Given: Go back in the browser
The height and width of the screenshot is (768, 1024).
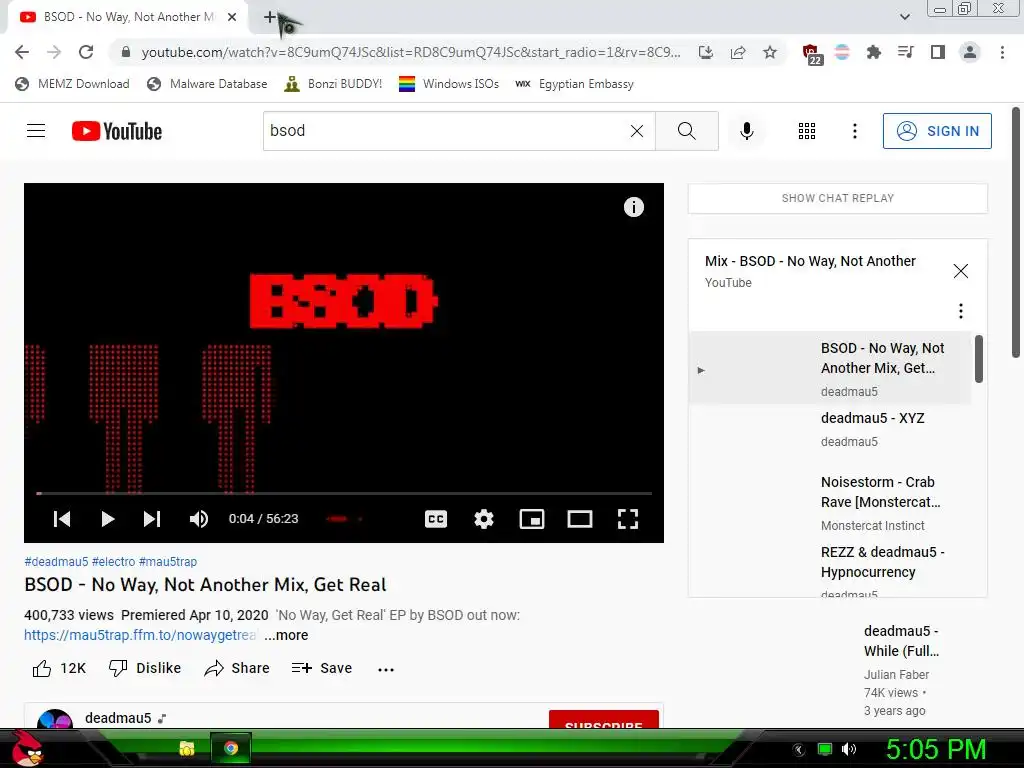Looking at the screenshot, I should (x=22, y=52).
